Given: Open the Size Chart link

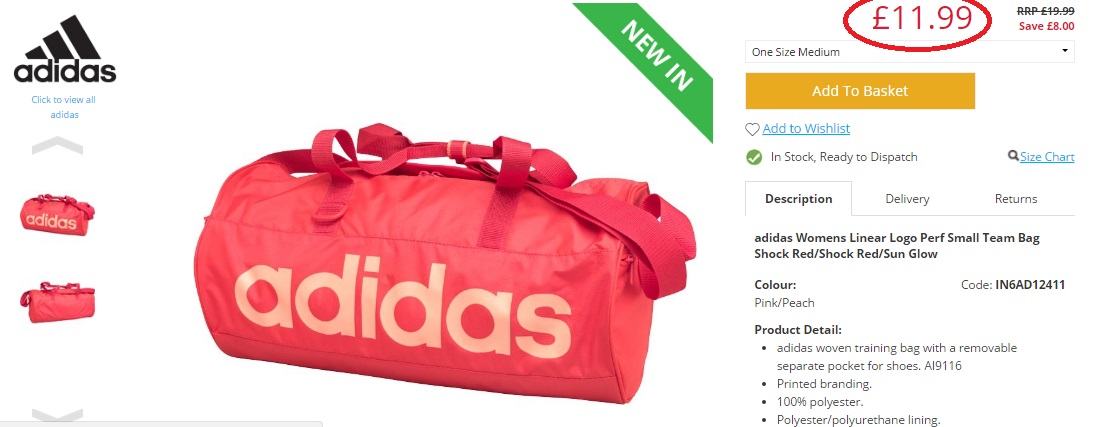Looking at the screenshot, I should 1047,157.
